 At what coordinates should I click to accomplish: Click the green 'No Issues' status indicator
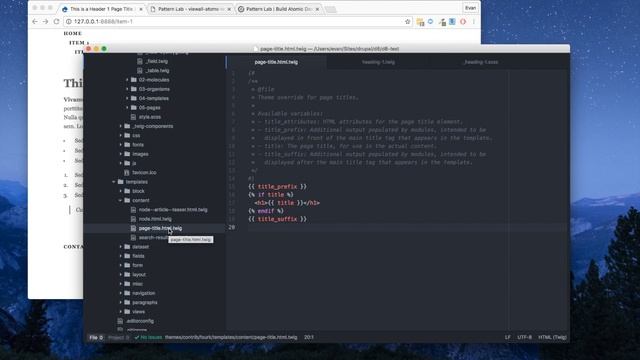coord(148,338)
